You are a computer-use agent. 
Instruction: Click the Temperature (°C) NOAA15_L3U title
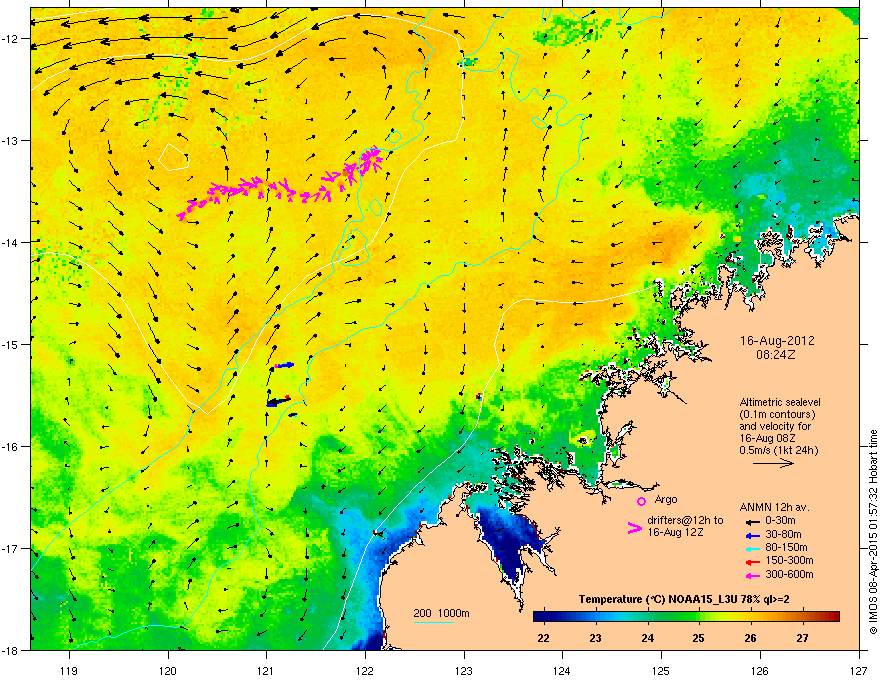tap(684, 599)
